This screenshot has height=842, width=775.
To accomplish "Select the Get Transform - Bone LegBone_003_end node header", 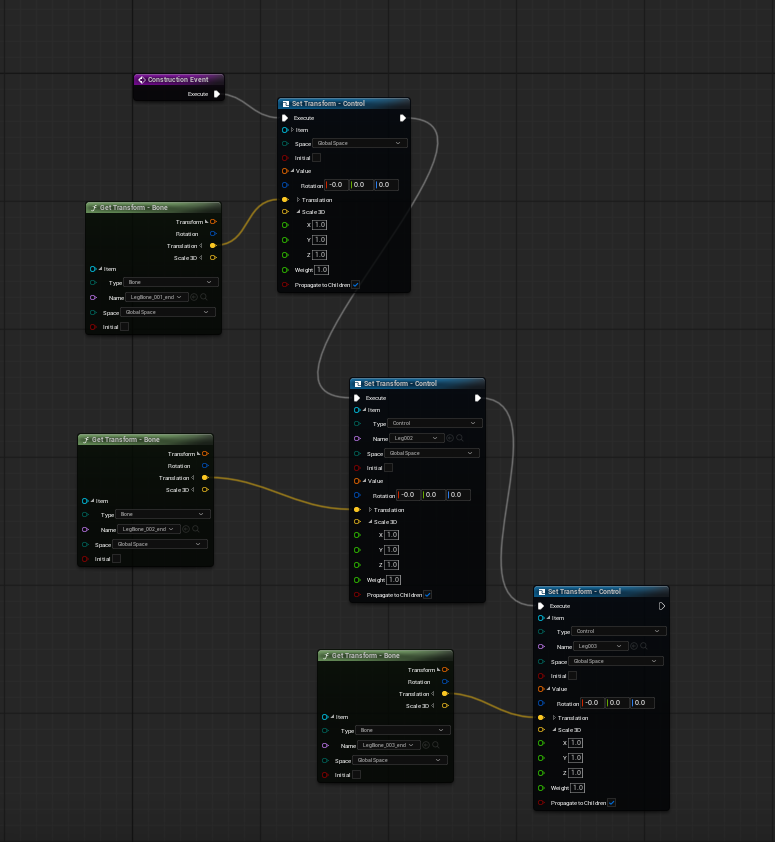I will [385, 656].
